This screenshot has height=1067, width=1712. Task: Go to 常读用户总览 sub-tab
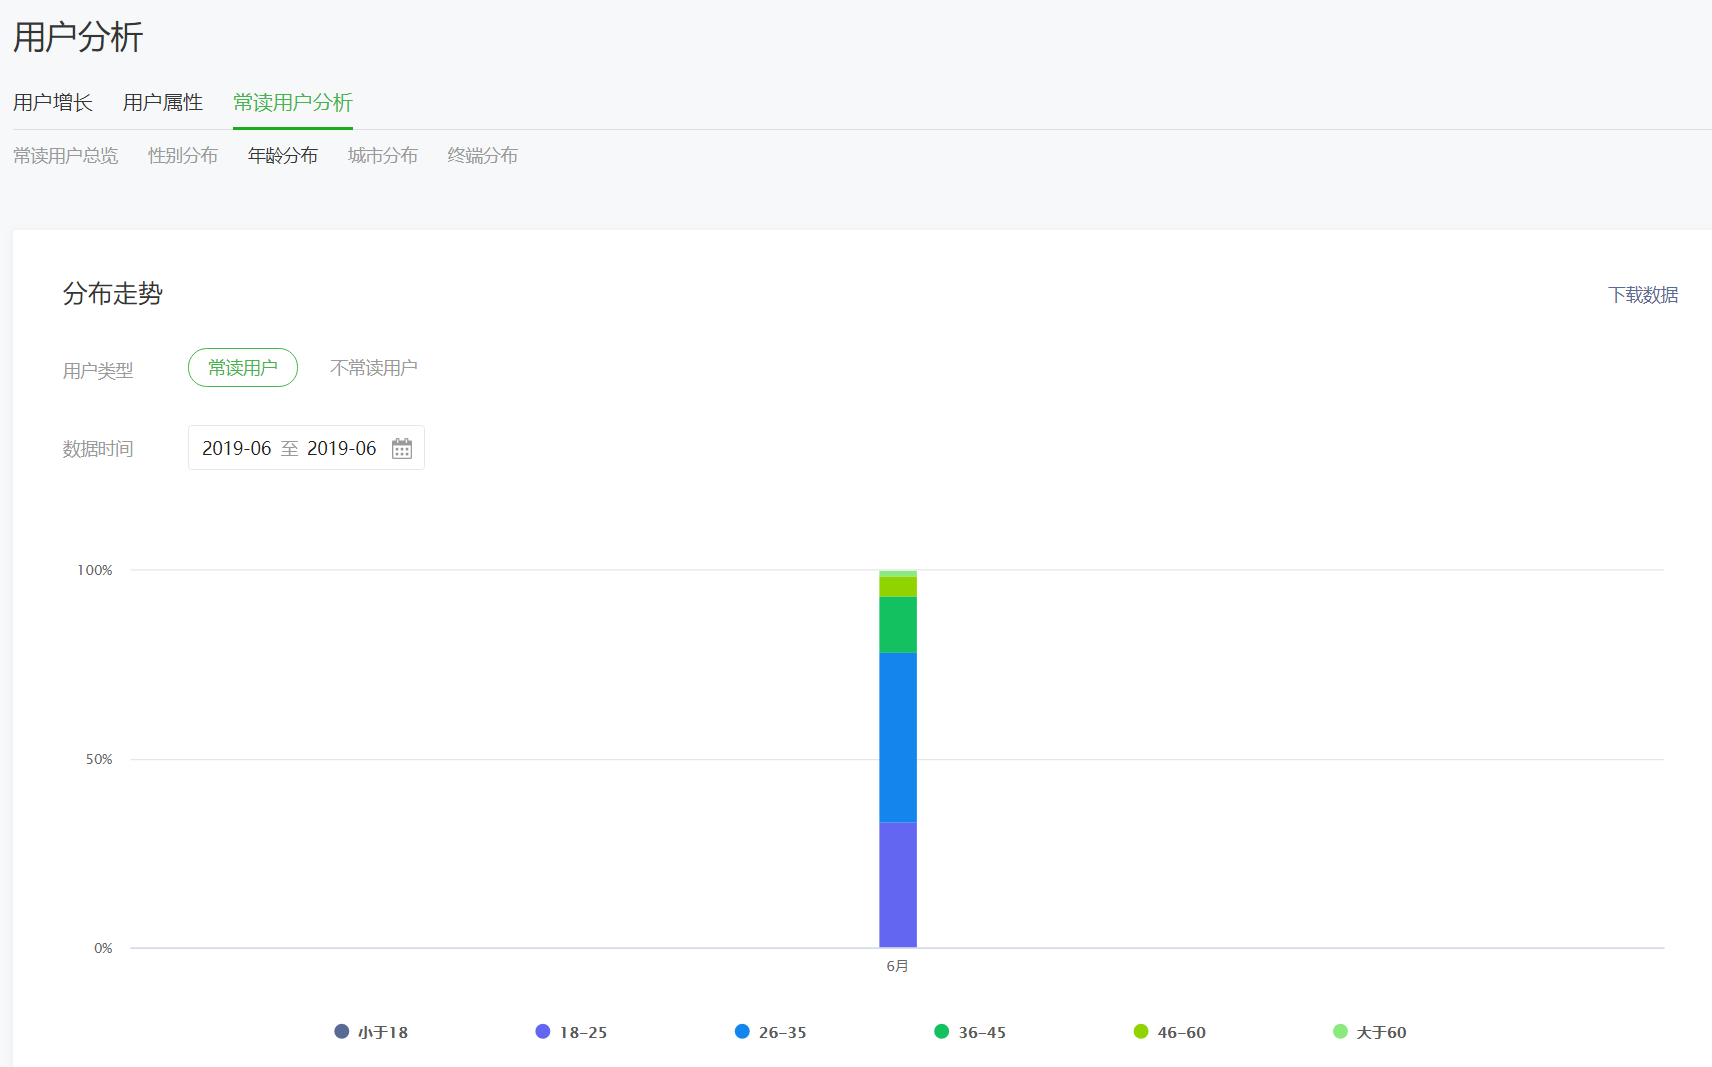tap(66, 155)
